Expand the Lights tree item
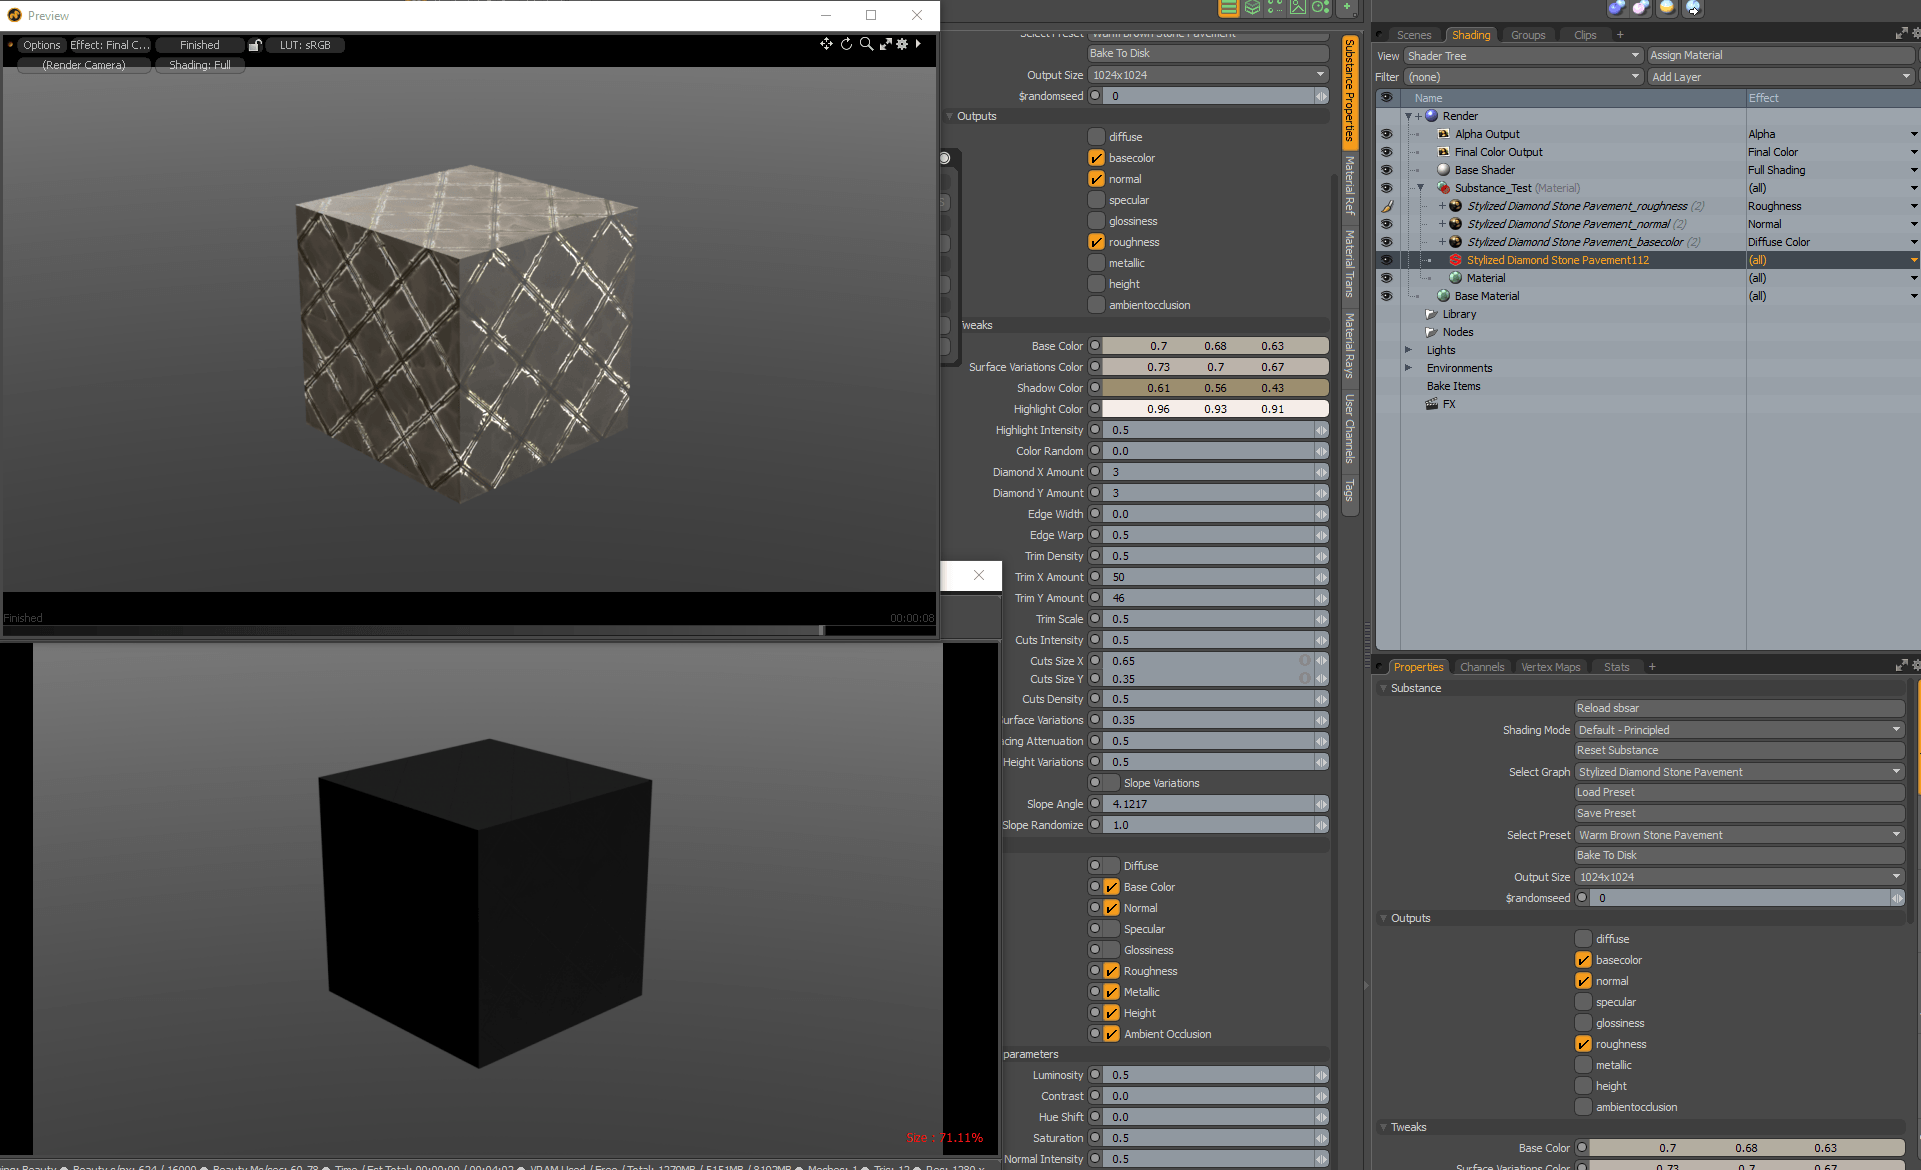Image resolution: width=1921 pixels, height=1170 pixels. (1408, 350)
